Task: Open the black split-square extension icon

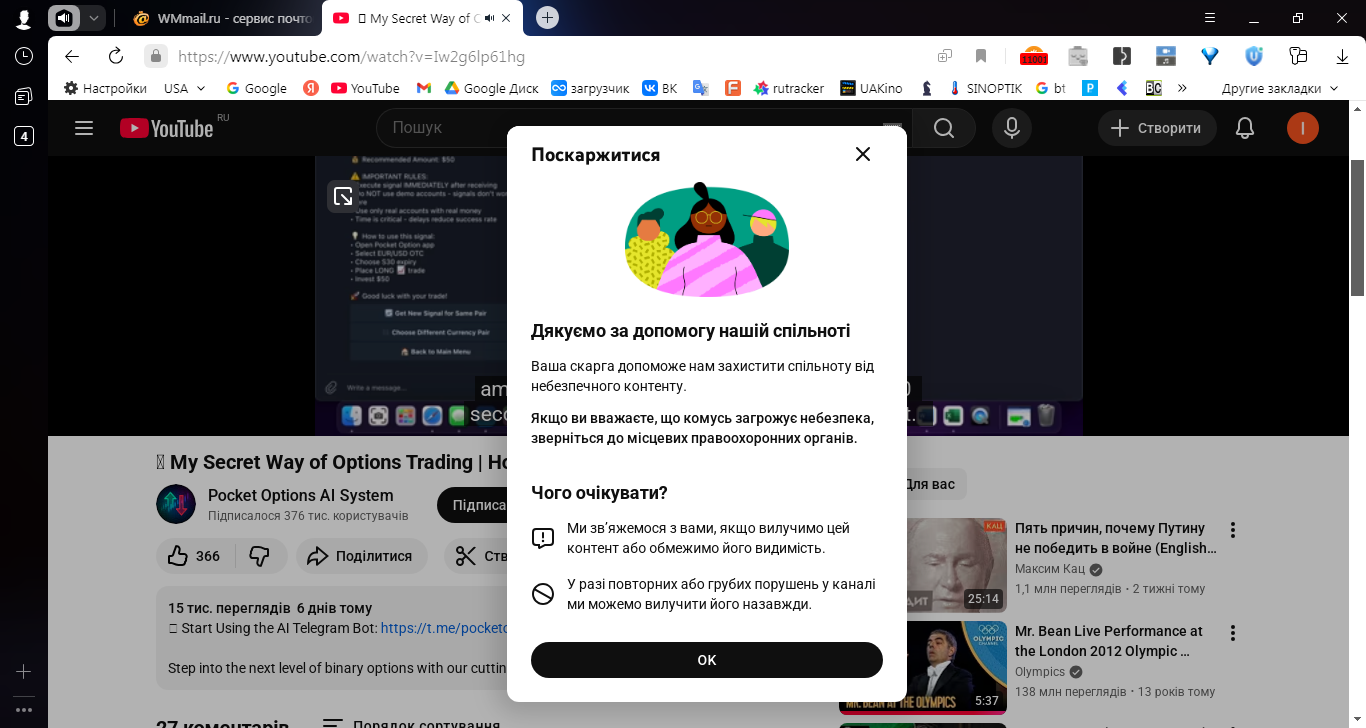Action: pos(1122,56)
